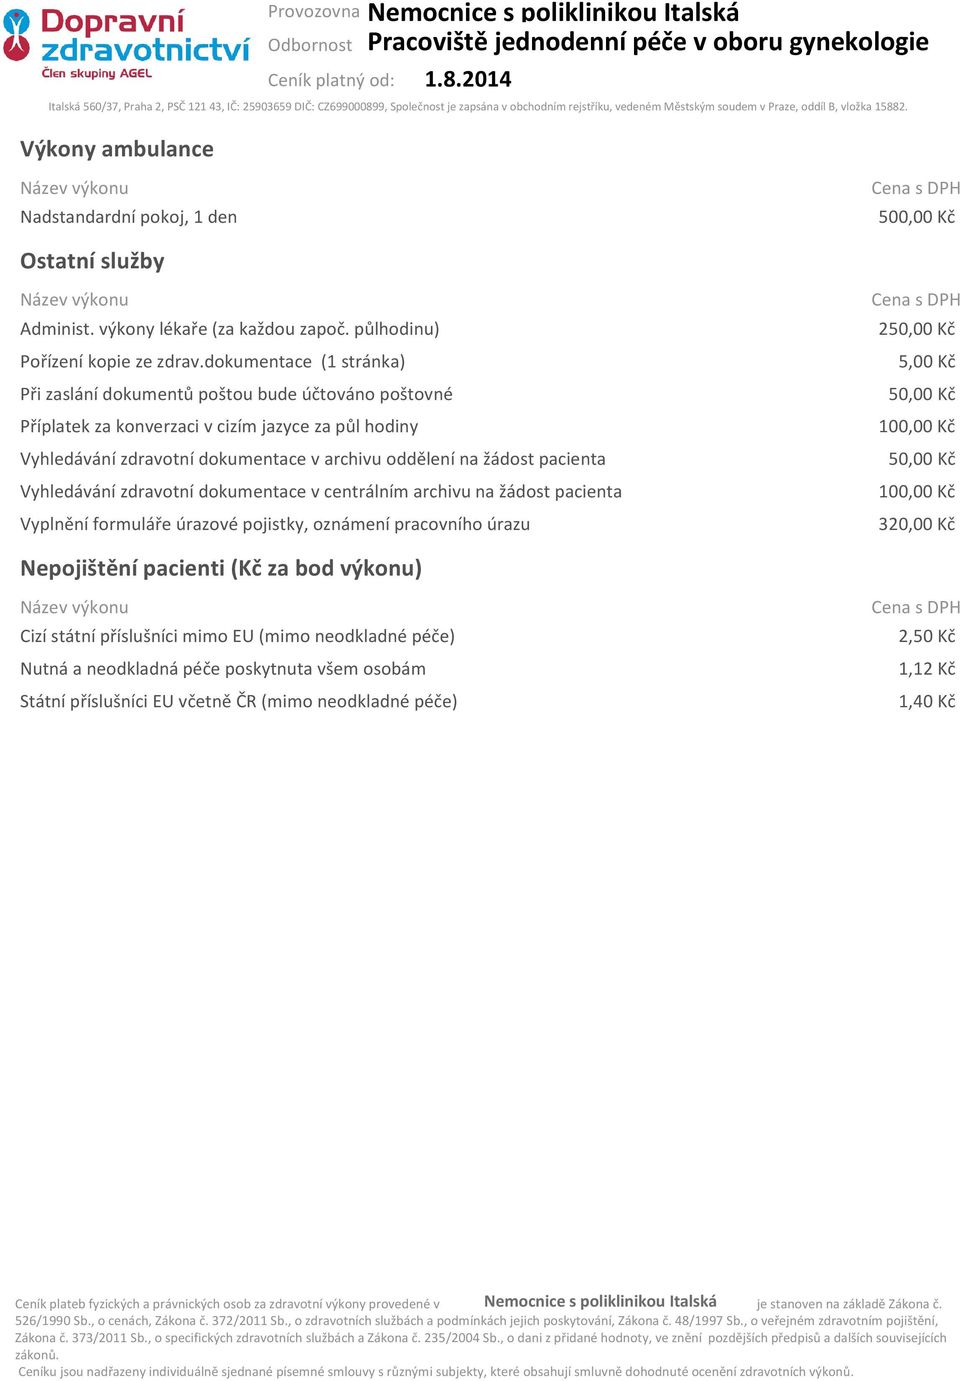Click the 320,00 Kč price value
Screen dimensions: 960x1381
916,524
